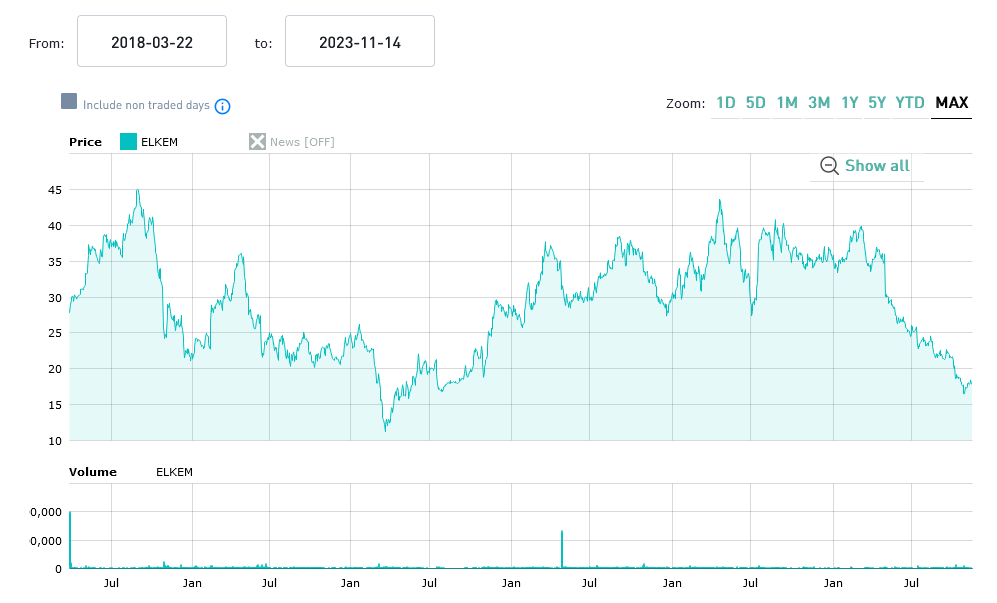
Task: Click the magnifier icon next to Show all
Action: tap(829, 166)
